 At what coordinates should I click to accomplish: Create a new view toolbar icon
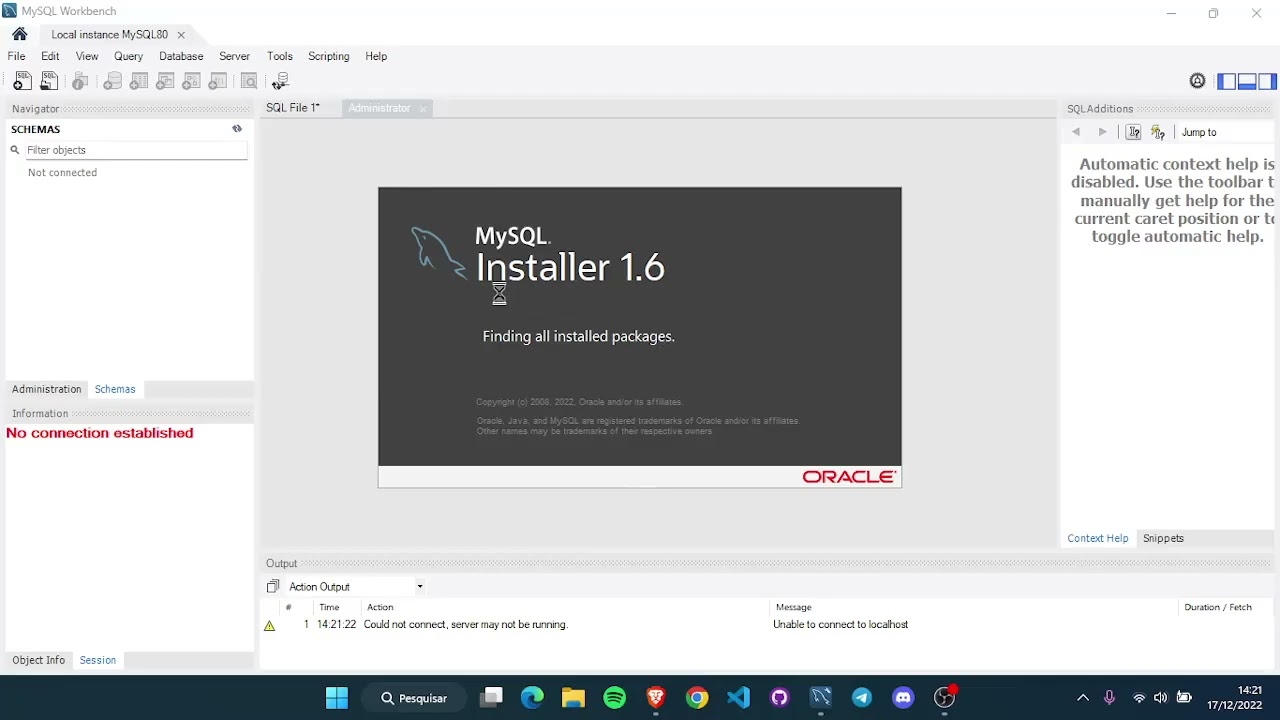165,81
